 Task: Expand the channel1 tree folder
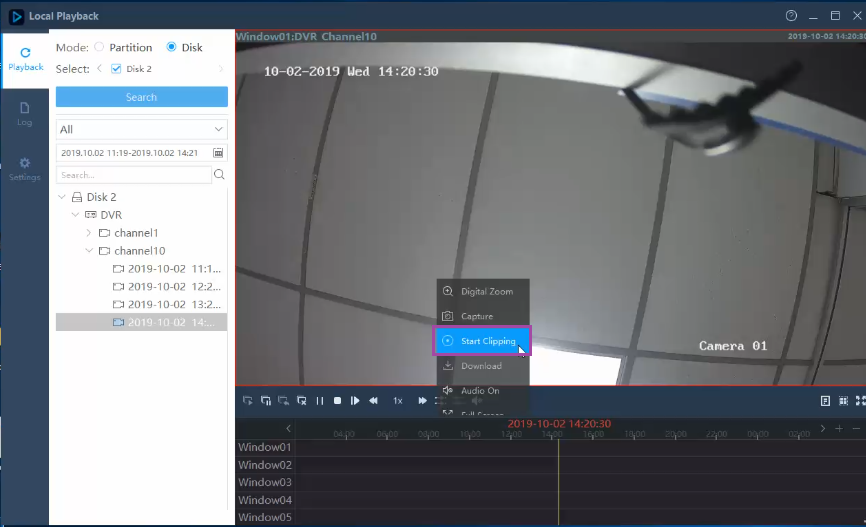(x=88, y=233)
